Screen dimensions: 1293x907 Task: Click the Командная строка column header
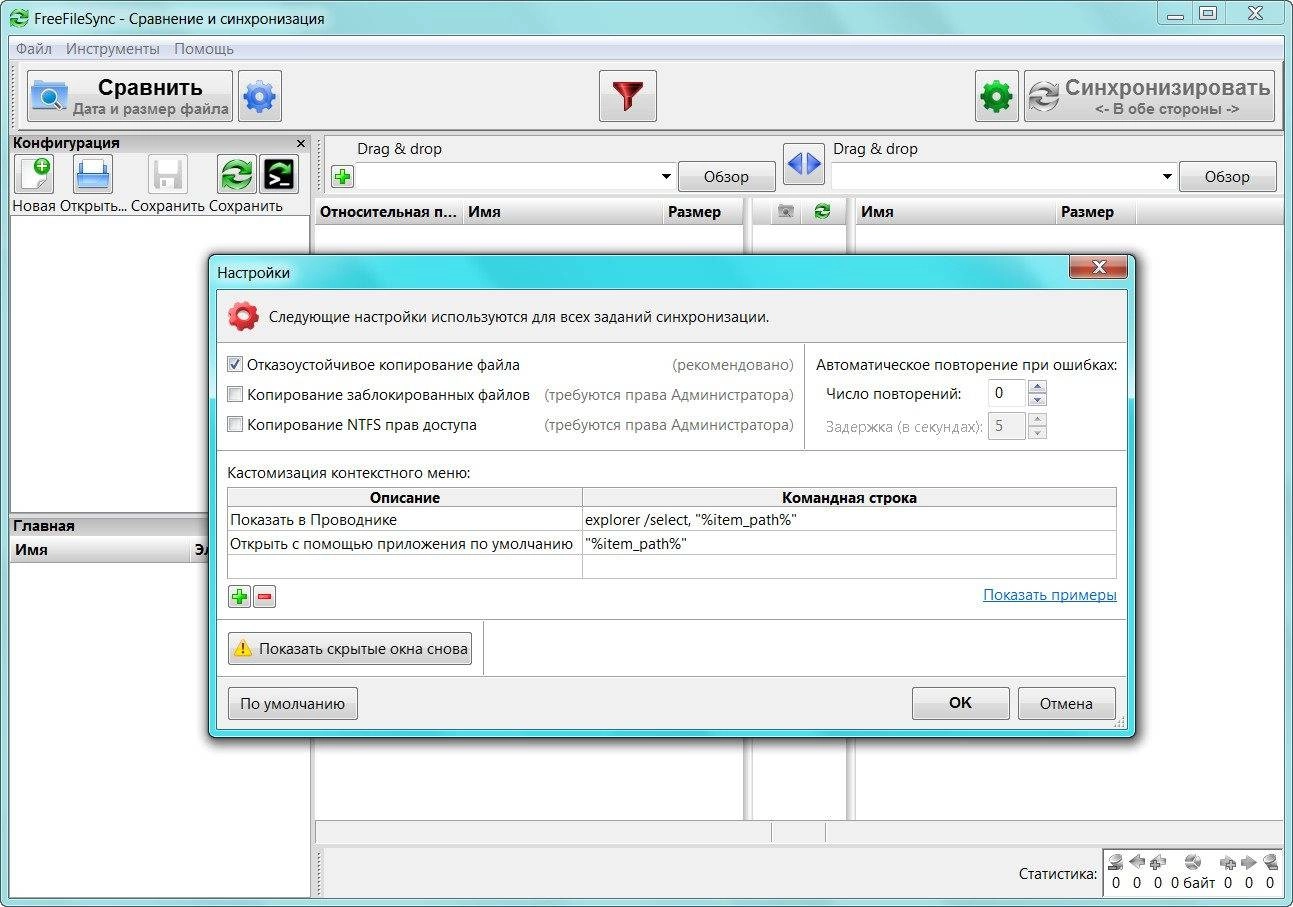849,497
